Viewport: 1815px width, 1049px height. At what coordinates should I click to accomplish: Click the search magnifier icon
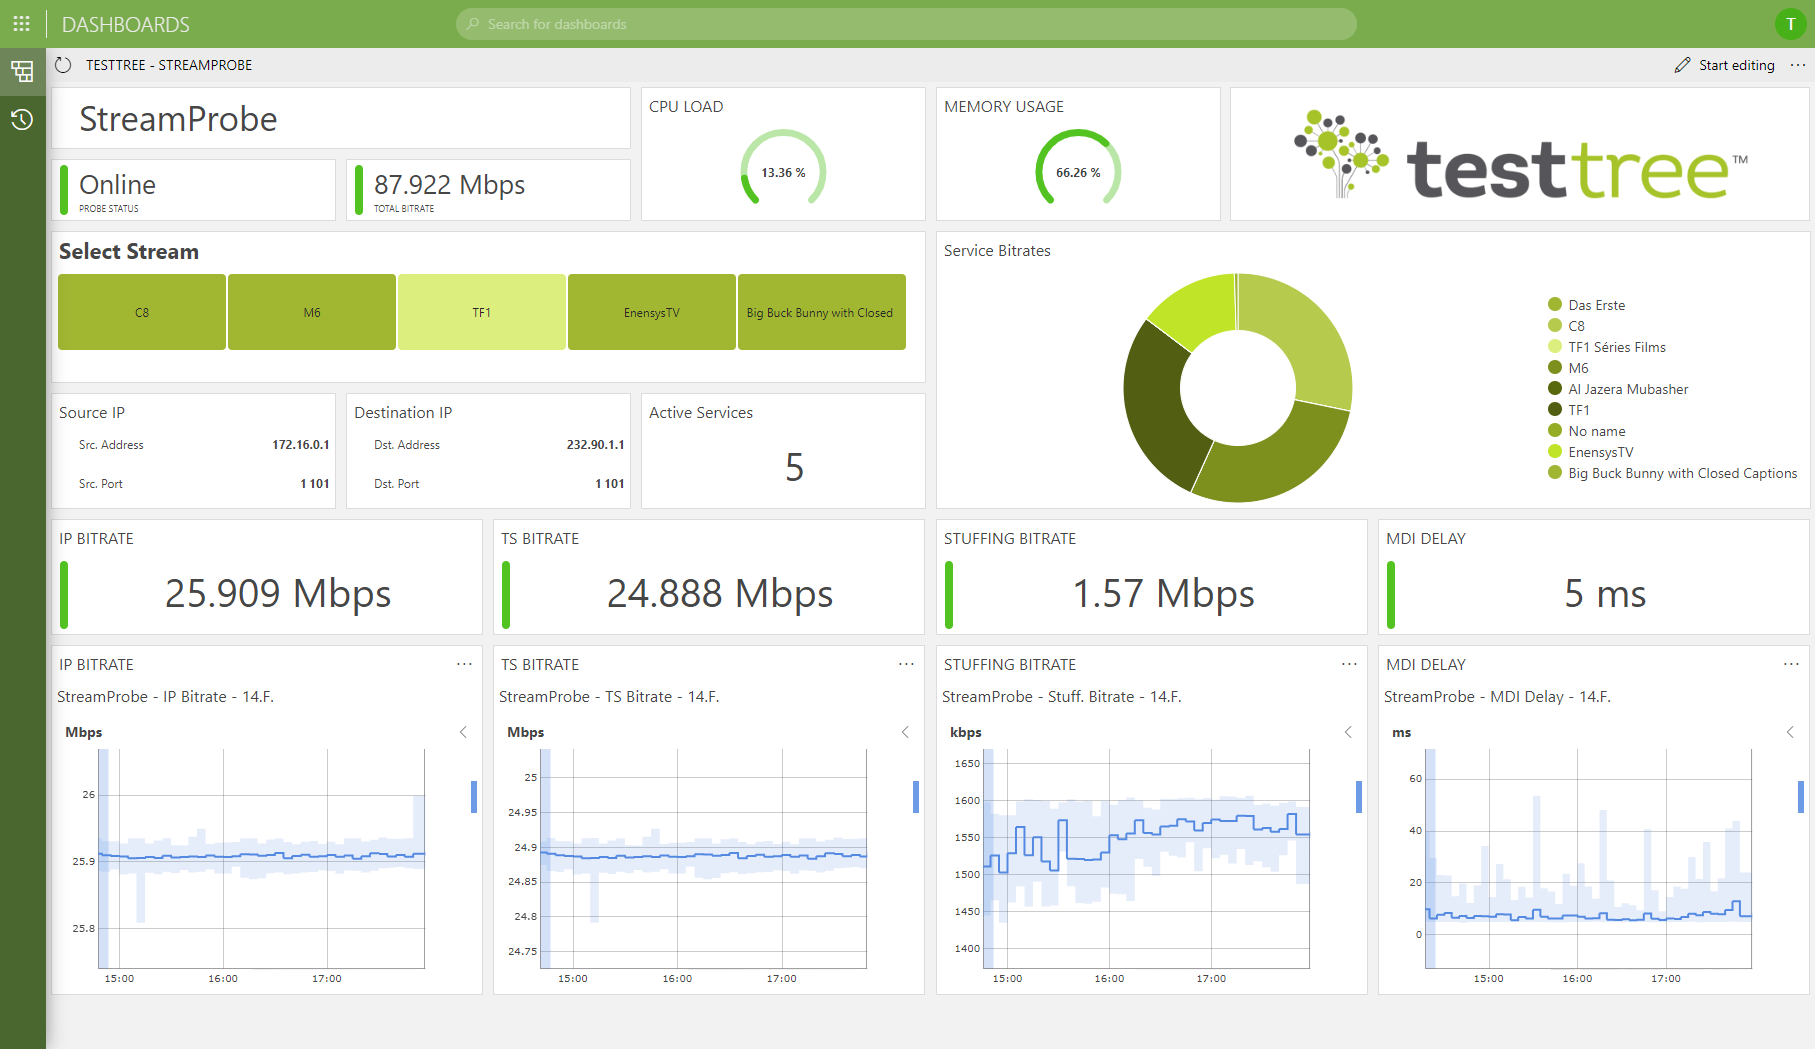(473, 24)
